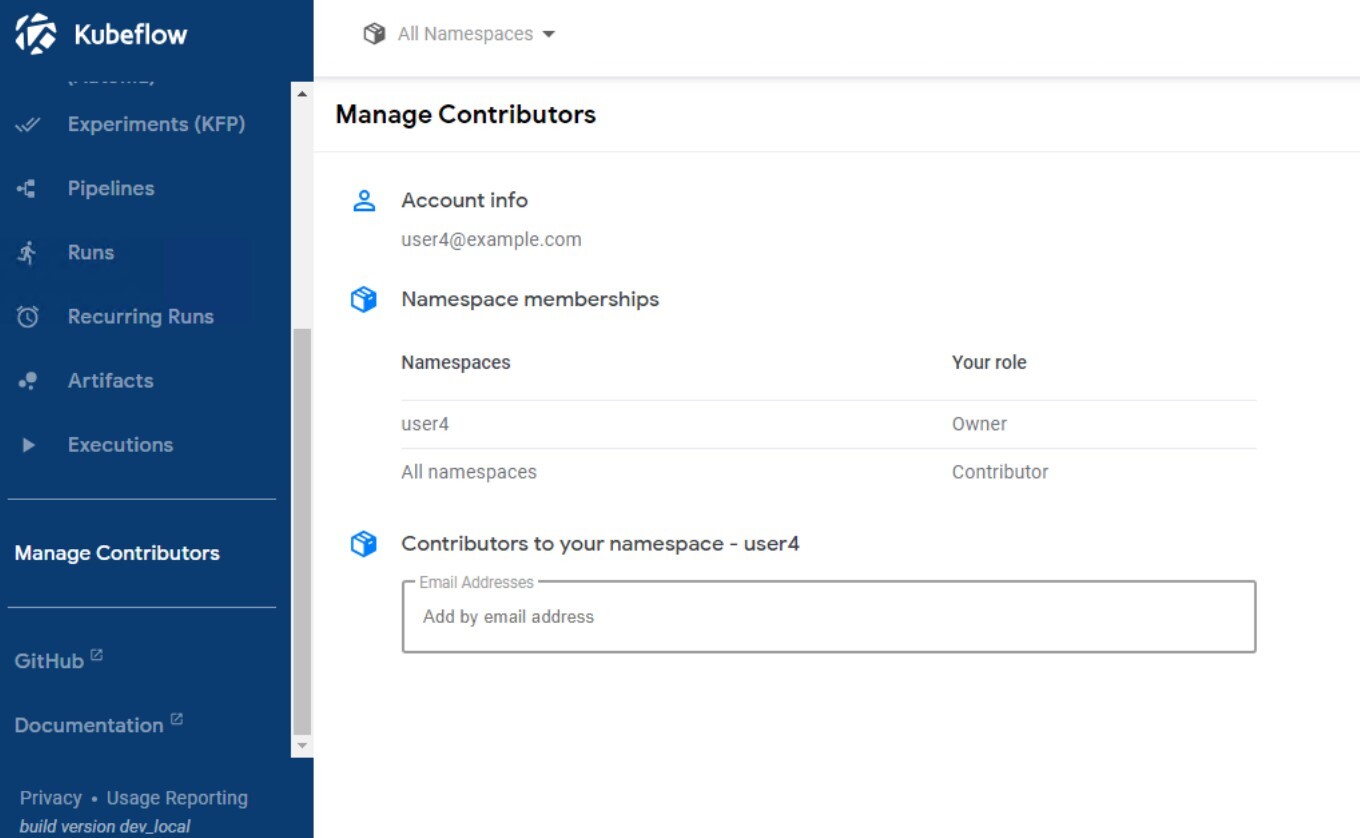Click the cube icon beside Contributors heading
This screenshot has width=1360, height=838.
coord(364,543)
